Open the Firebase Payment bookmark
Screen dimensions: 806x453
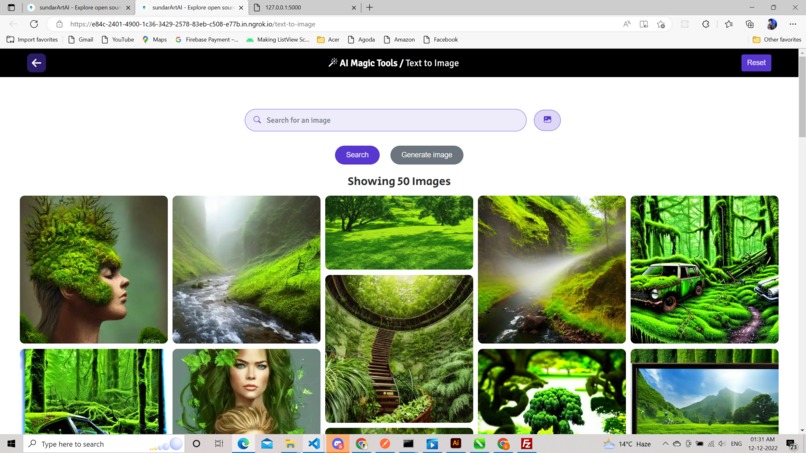tap(207, 39)
